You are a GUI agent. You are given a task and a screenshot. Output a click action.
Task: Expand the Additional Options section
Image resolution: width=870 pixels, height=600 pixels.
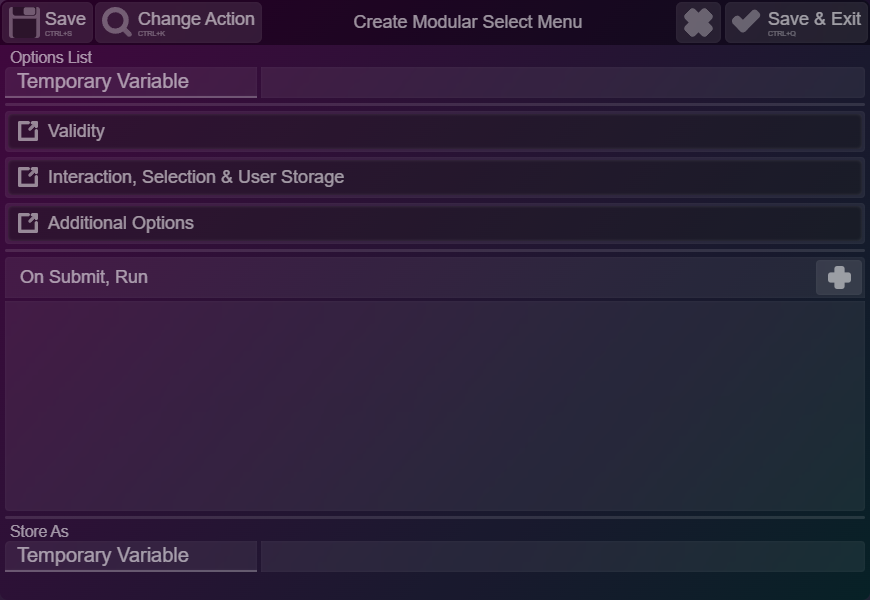coord(435,224)
